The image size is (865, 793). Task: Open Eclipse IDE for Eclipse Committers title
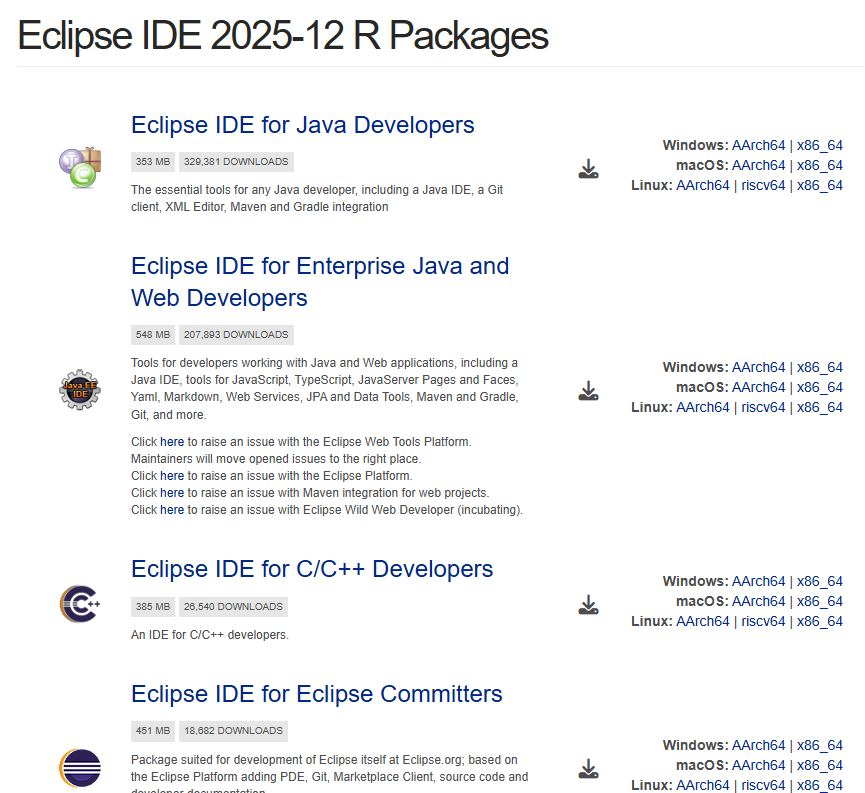[x=317, y=694]
